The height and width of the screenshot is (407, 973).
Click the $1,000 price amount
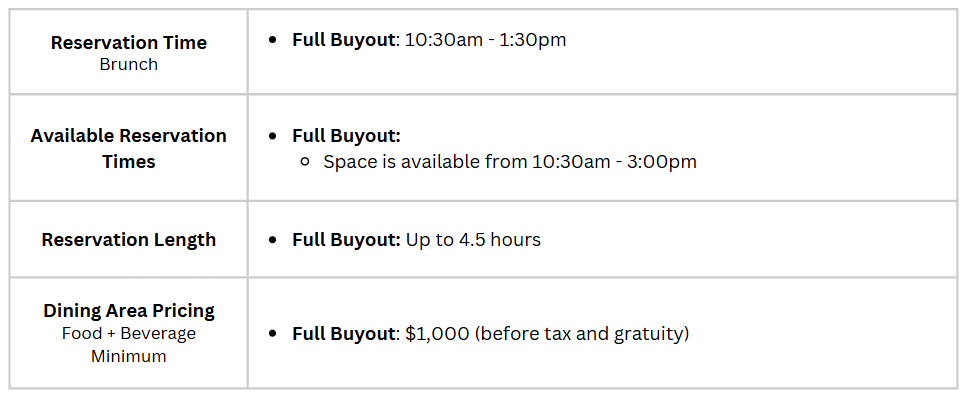437,334
